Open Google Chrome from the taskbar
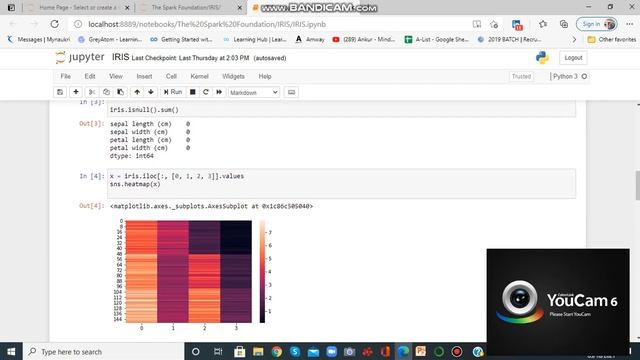The image size is (640, 360). 277,351
